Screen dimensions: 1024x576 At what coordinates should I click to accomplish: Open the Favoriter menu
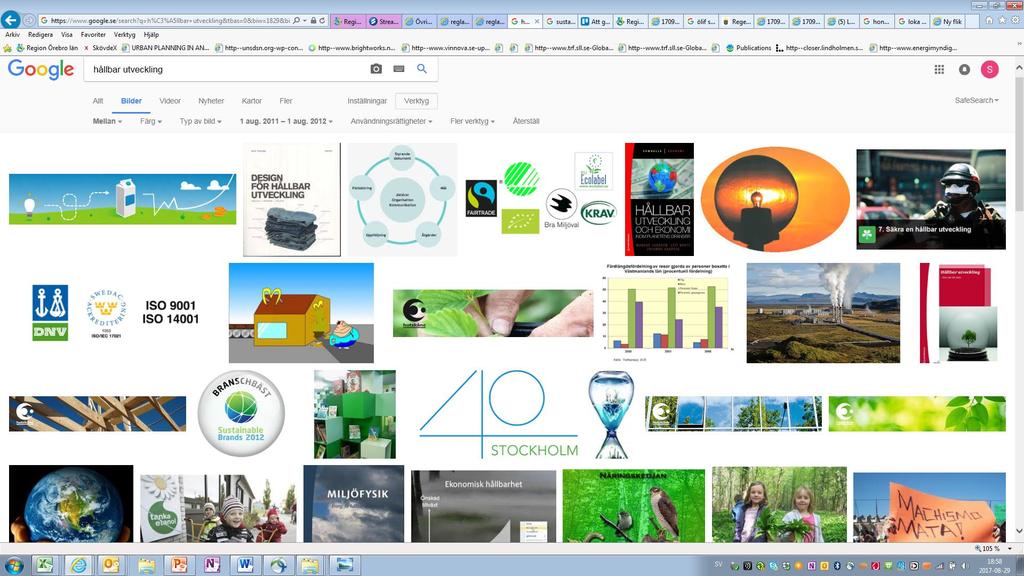pos(93,35)
